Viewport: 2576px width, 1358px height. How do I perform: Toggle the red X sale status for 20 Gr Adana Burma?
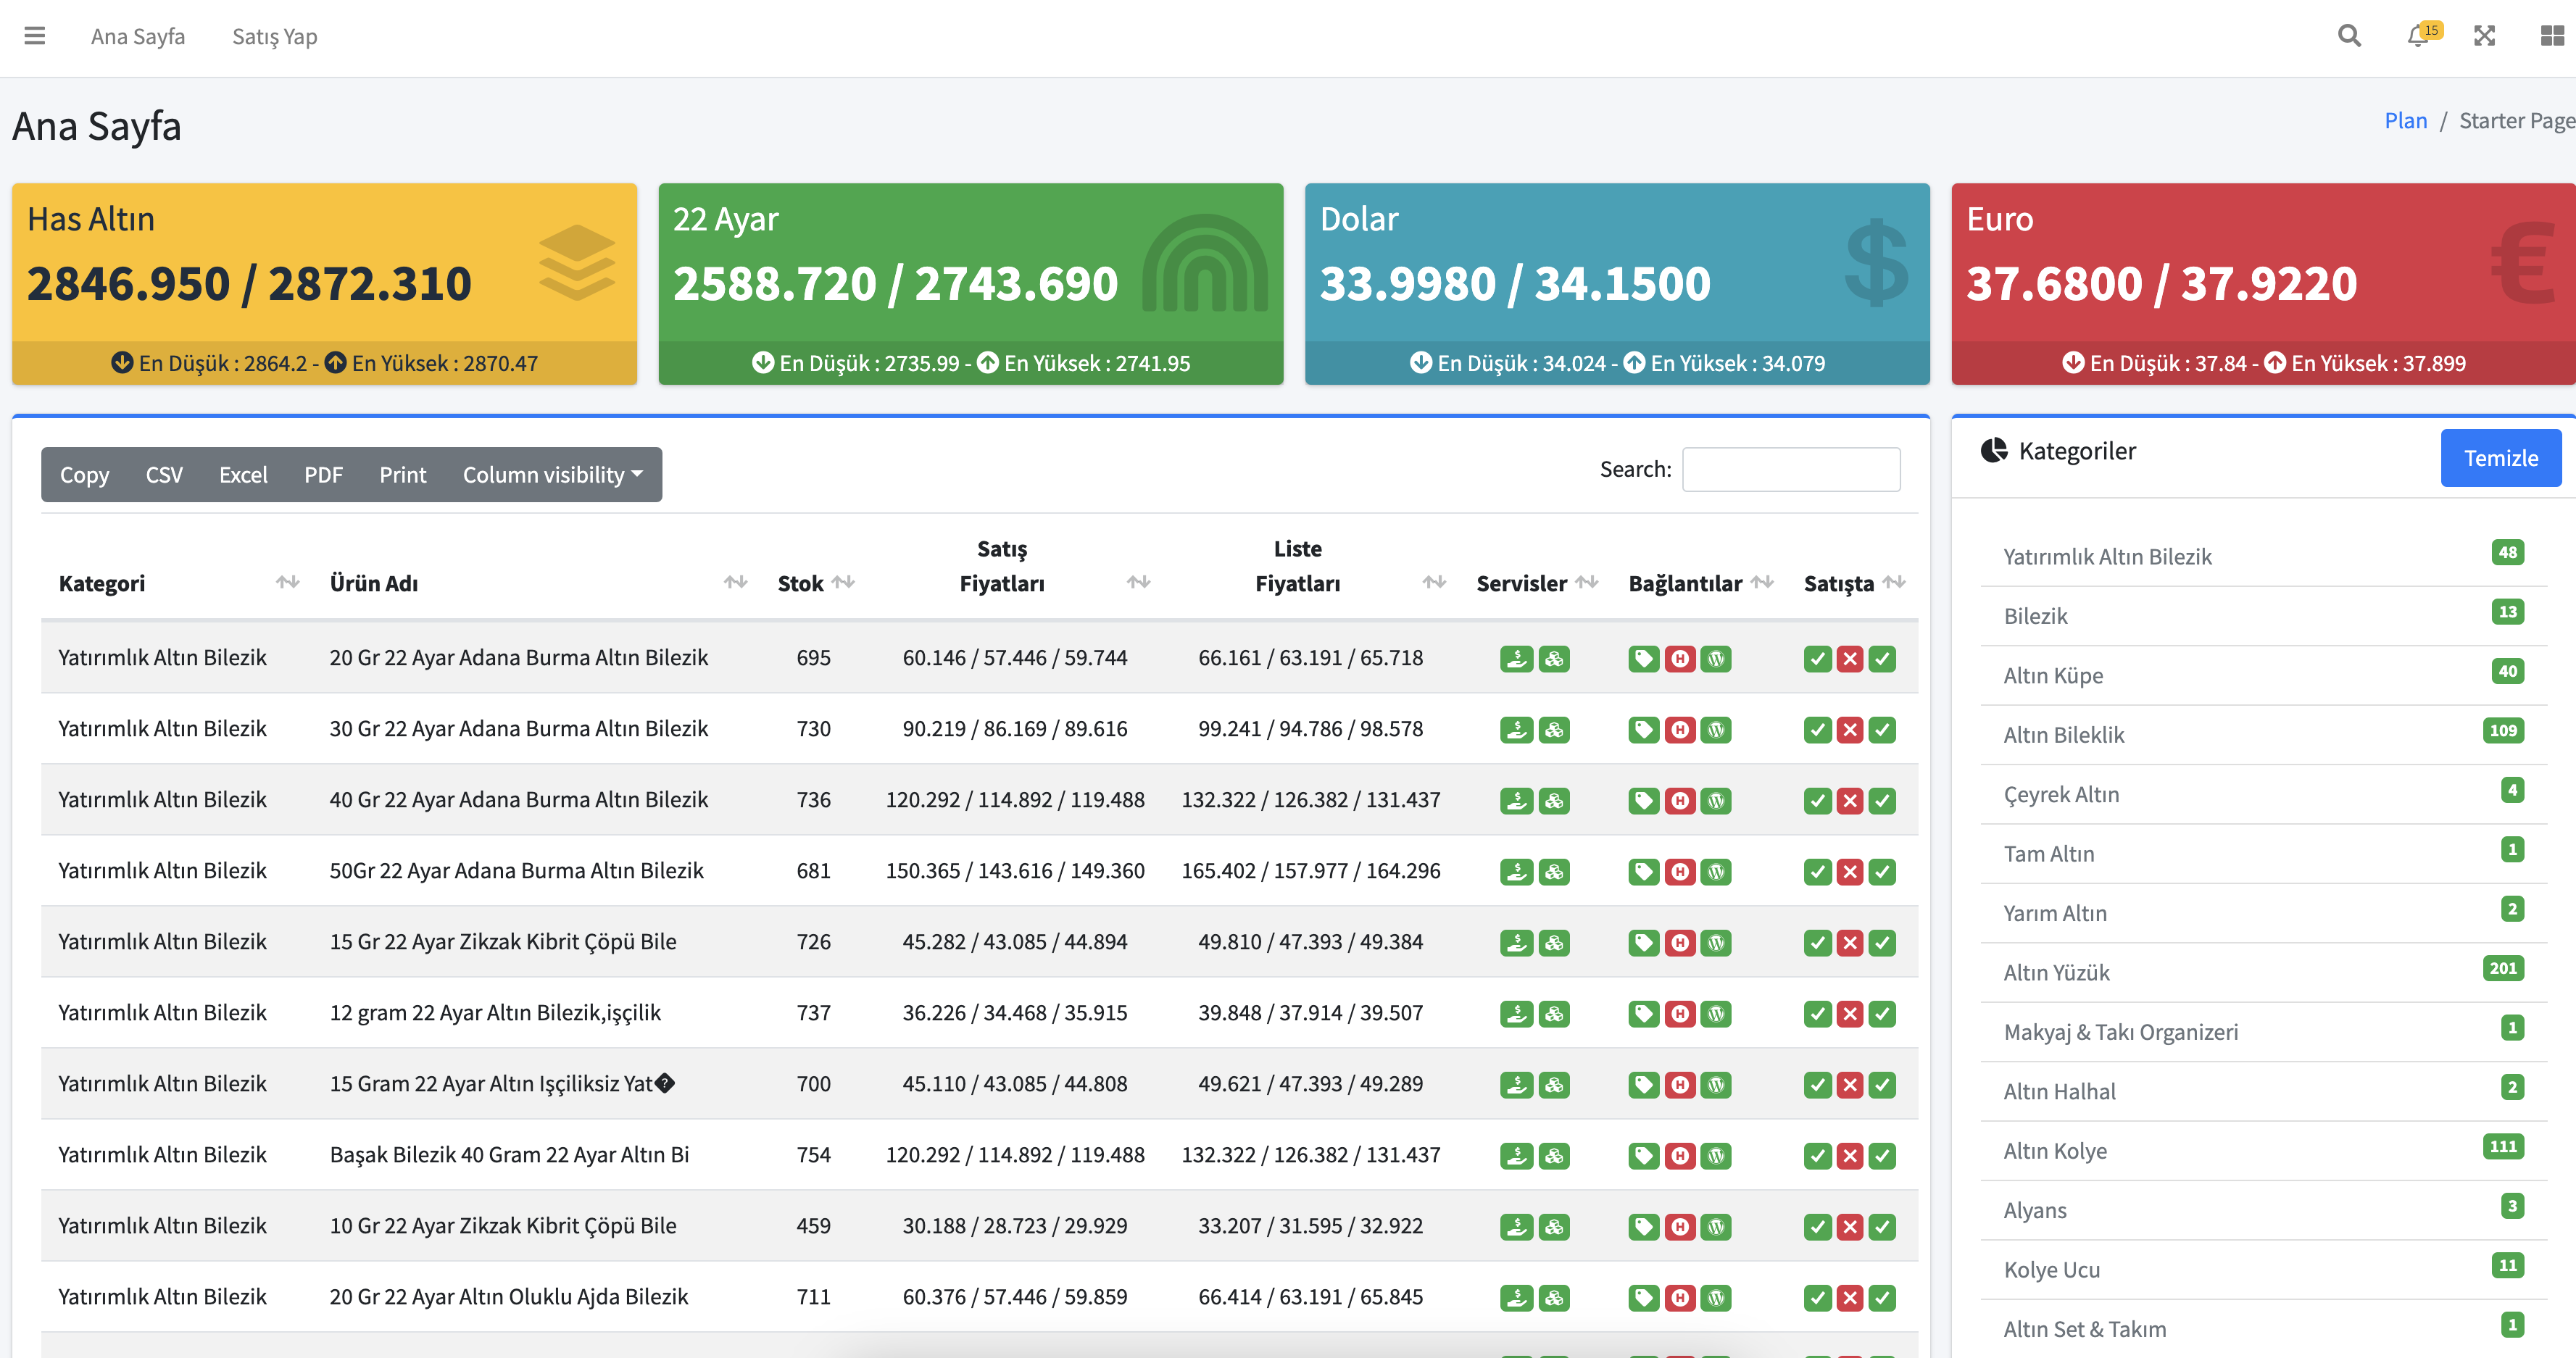click(1850, 659)
